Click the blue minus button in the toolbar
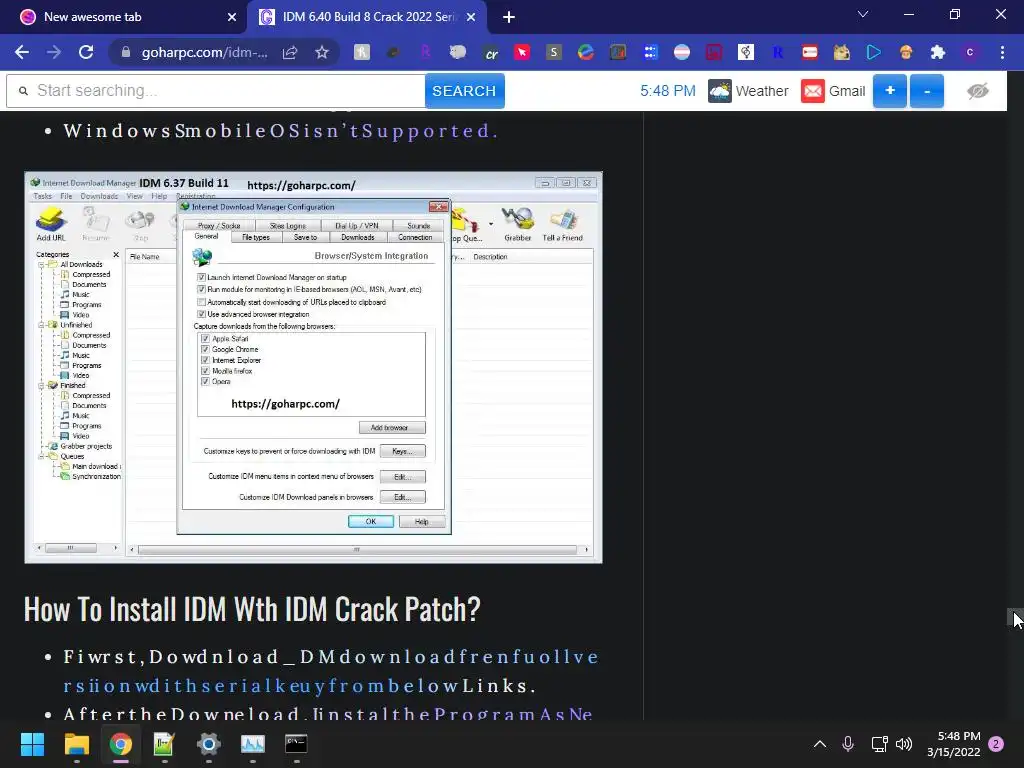Image resolution: width=1024 pixels, height=768 pixels. coord(927,91)
